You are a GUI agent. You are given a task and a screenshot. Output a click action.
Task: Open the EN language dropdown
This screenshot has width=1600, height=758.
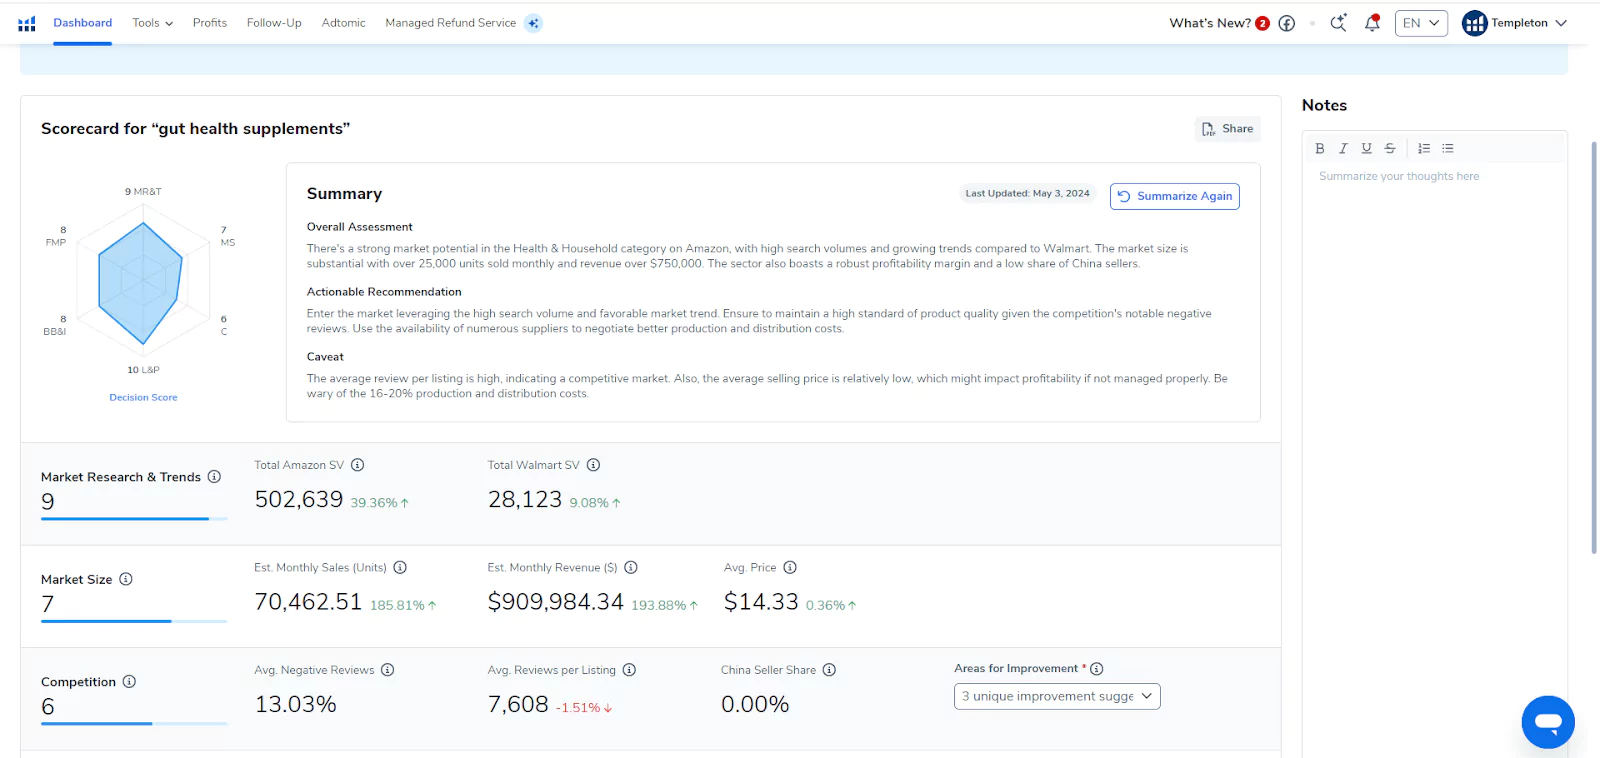click(x=1421, y=23)
